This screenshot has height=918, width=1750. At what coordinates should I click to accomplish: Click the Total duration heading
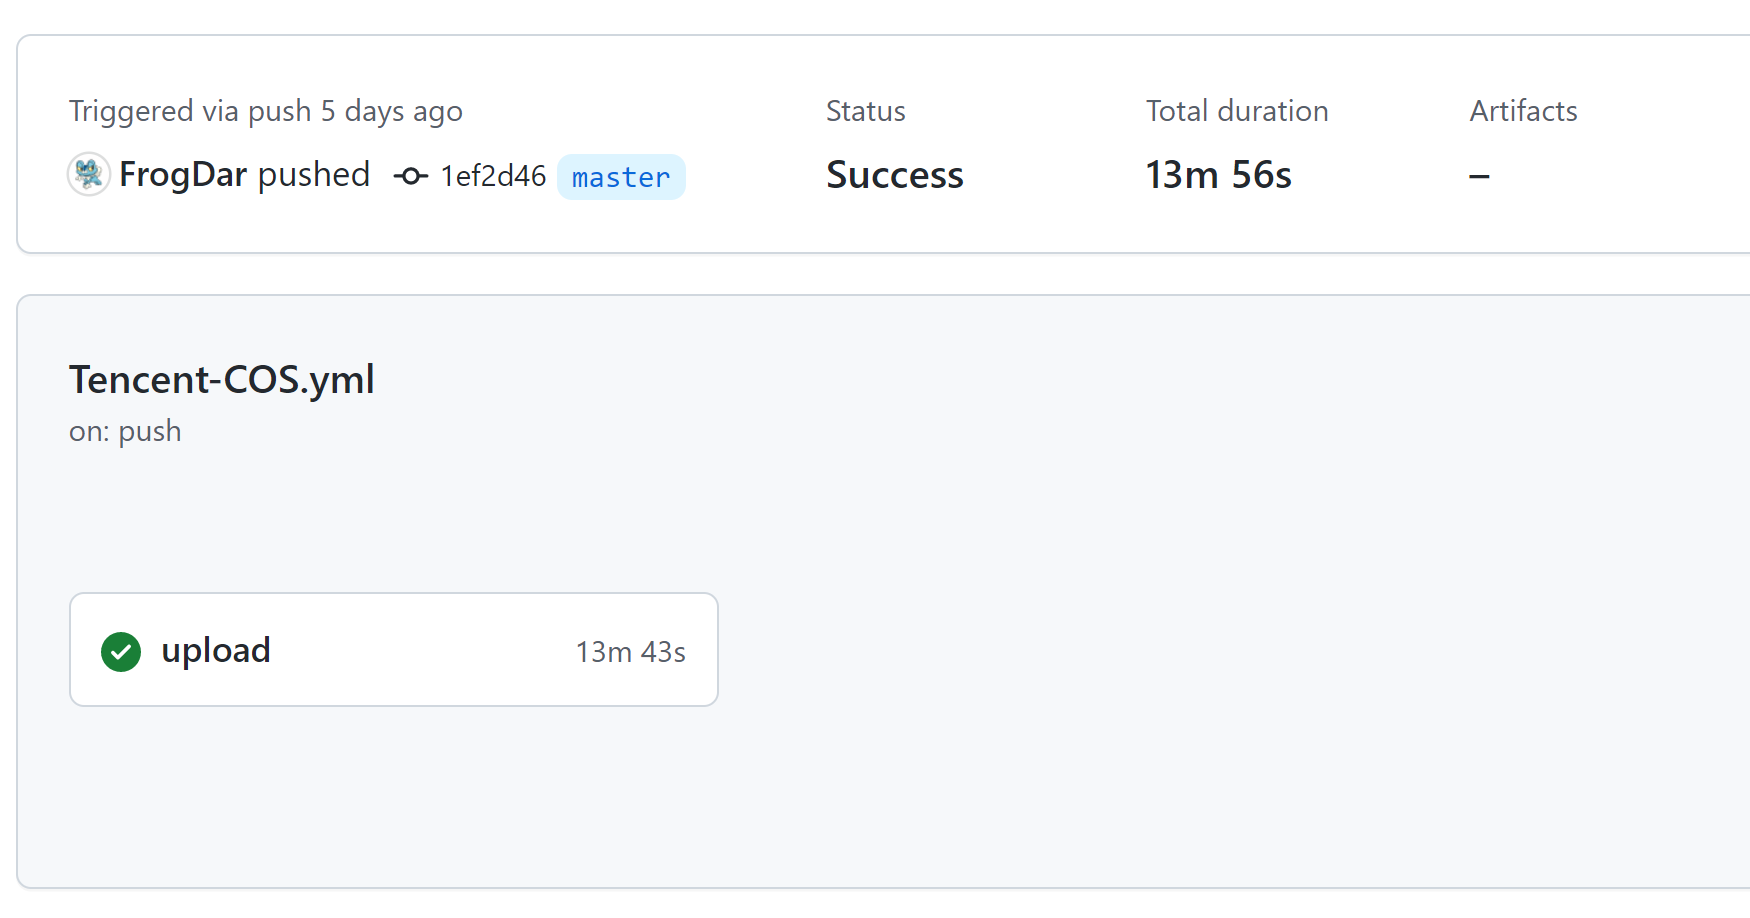click(1236, 111)
